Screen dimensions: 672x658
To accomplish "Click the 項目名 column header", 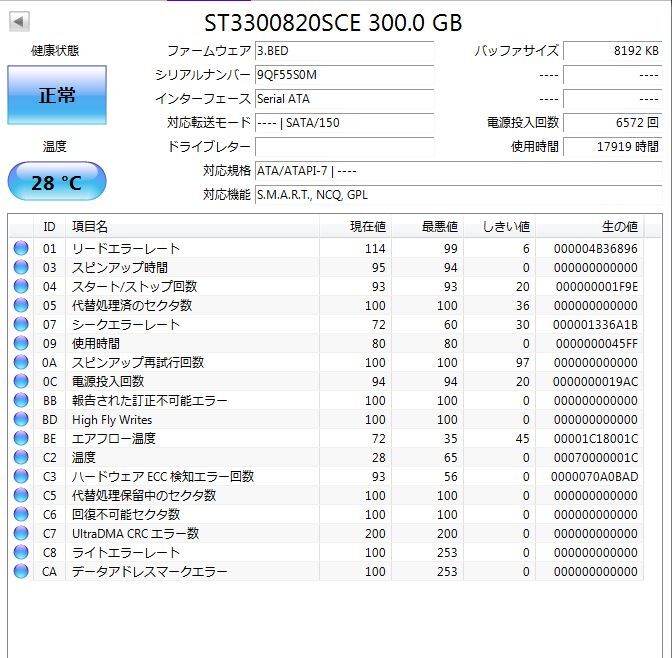I will tap(192, 226).
